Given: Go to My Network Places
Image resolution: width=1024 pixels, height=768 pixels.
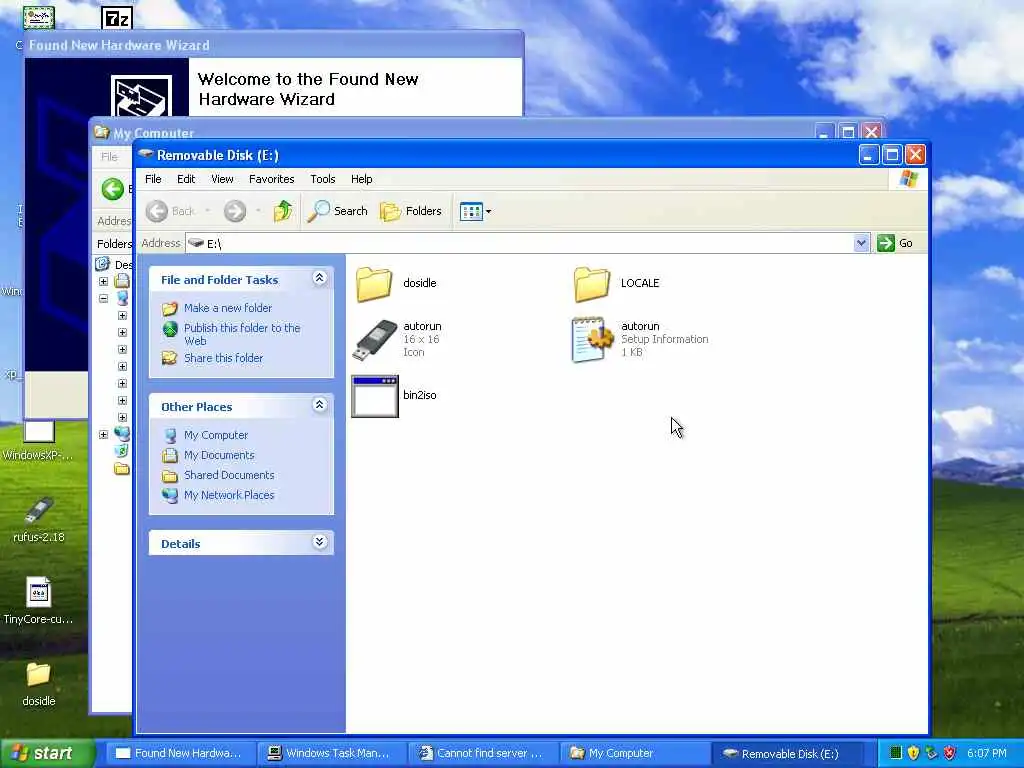Looking at the screenshot, I should tap(229, 495).
